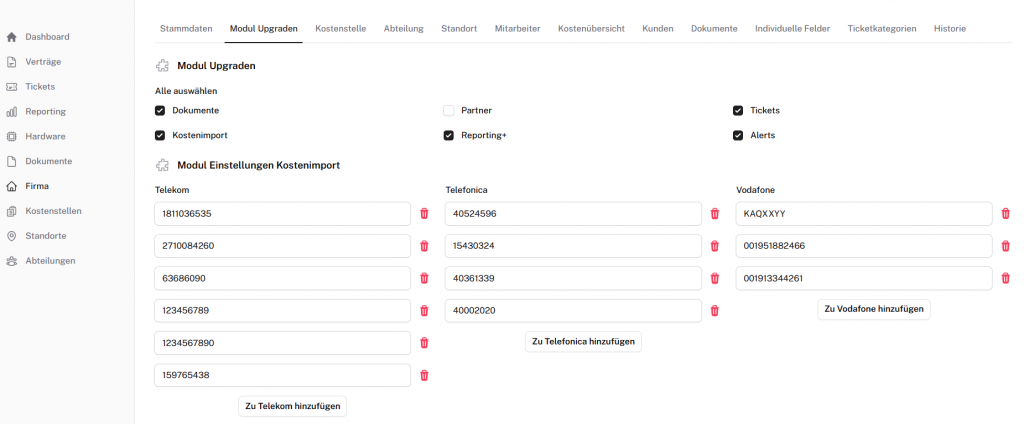Delete the Telekom entry 1811036535
The height and width of the screenshot is (424, 1024).
coord(424,214)
